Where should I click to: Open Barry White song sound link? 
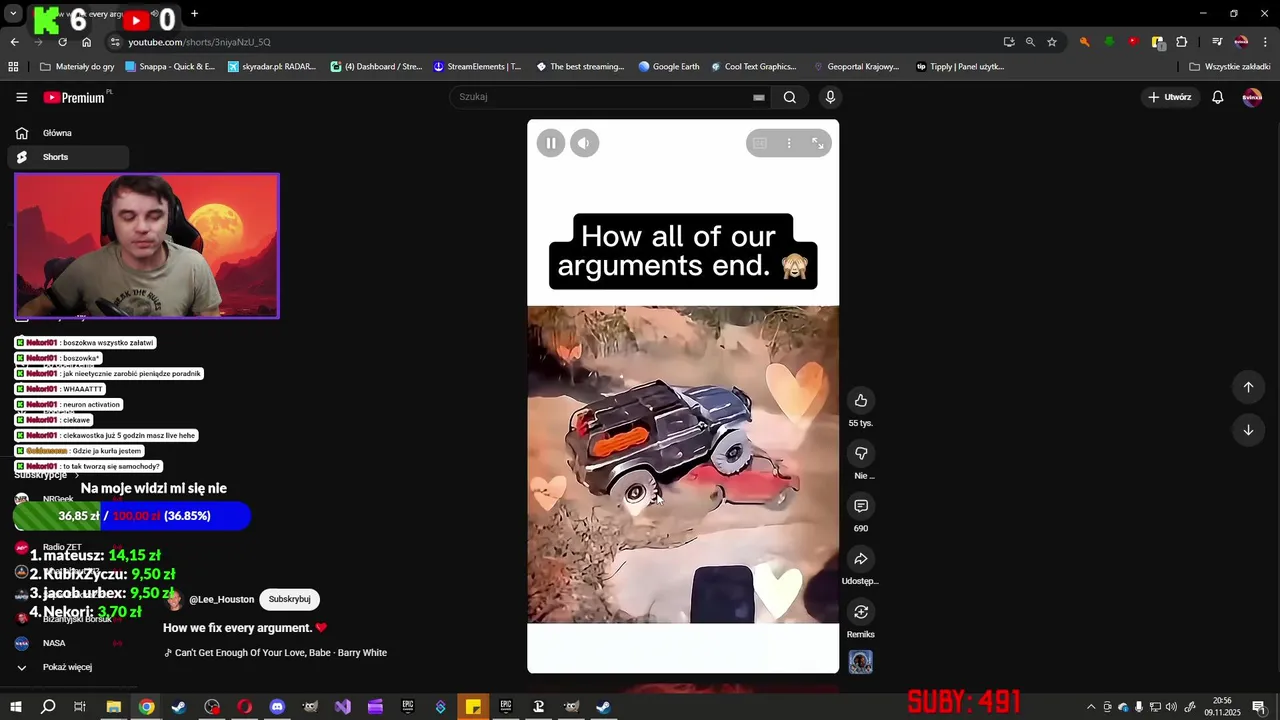coord(275,653)
